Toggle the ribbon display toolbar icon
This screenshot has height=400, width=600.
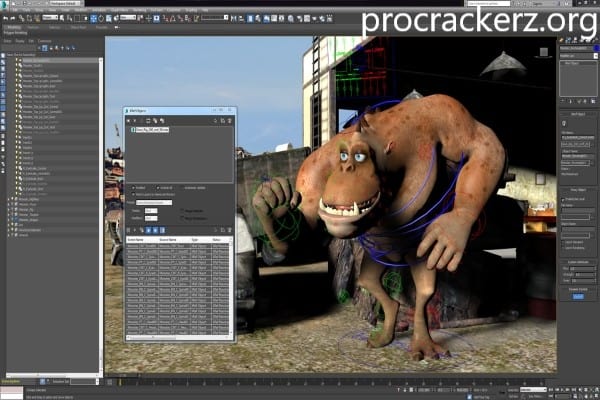(266, 18)
